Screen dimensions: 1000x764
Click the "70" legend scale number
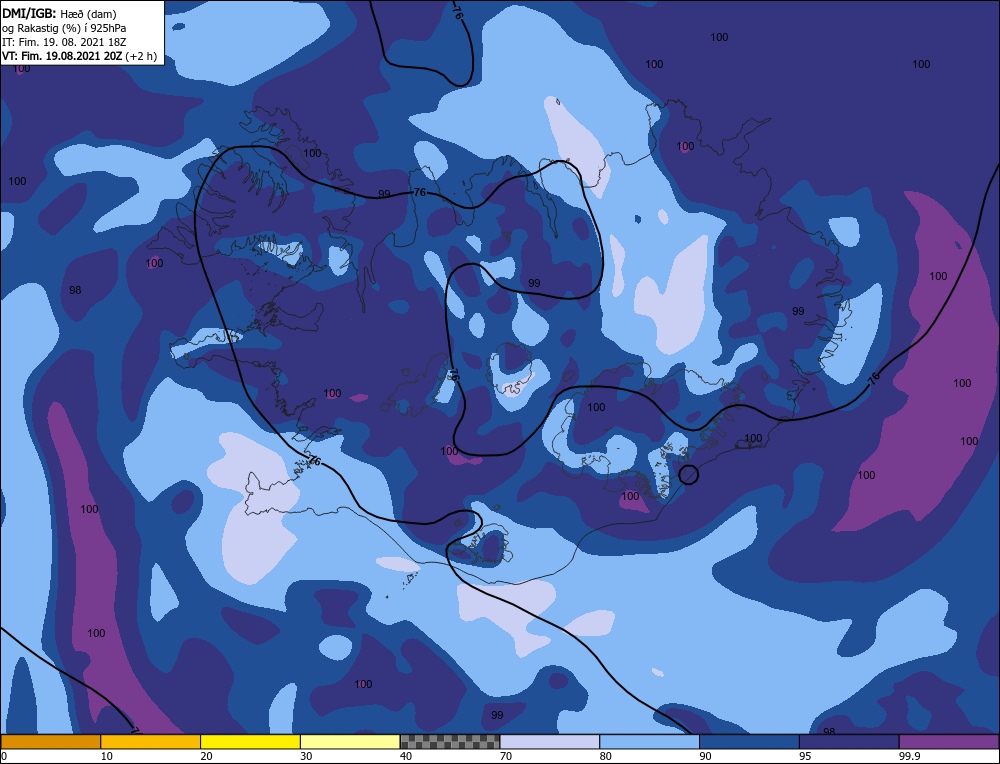506,756
